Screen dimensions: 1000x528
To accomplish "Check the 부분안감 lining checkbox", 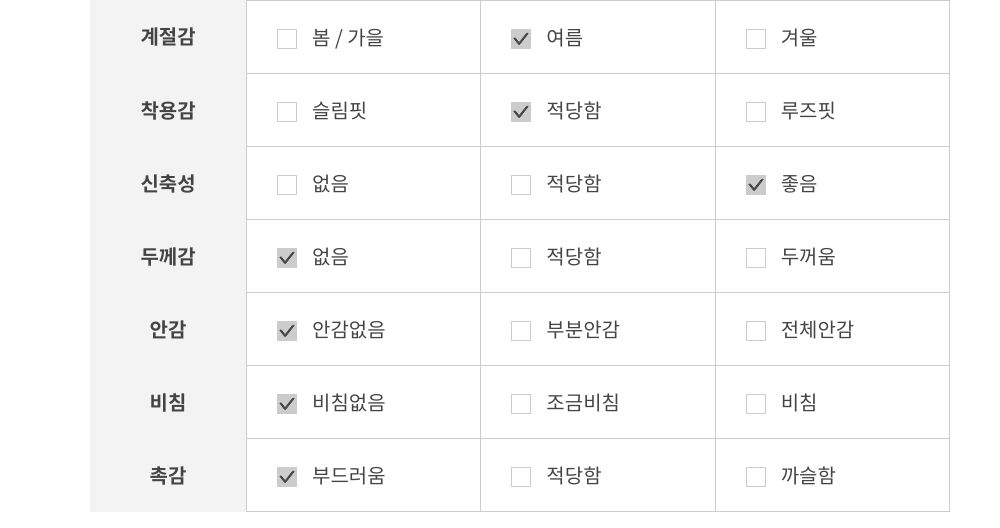I will point(521,331).
